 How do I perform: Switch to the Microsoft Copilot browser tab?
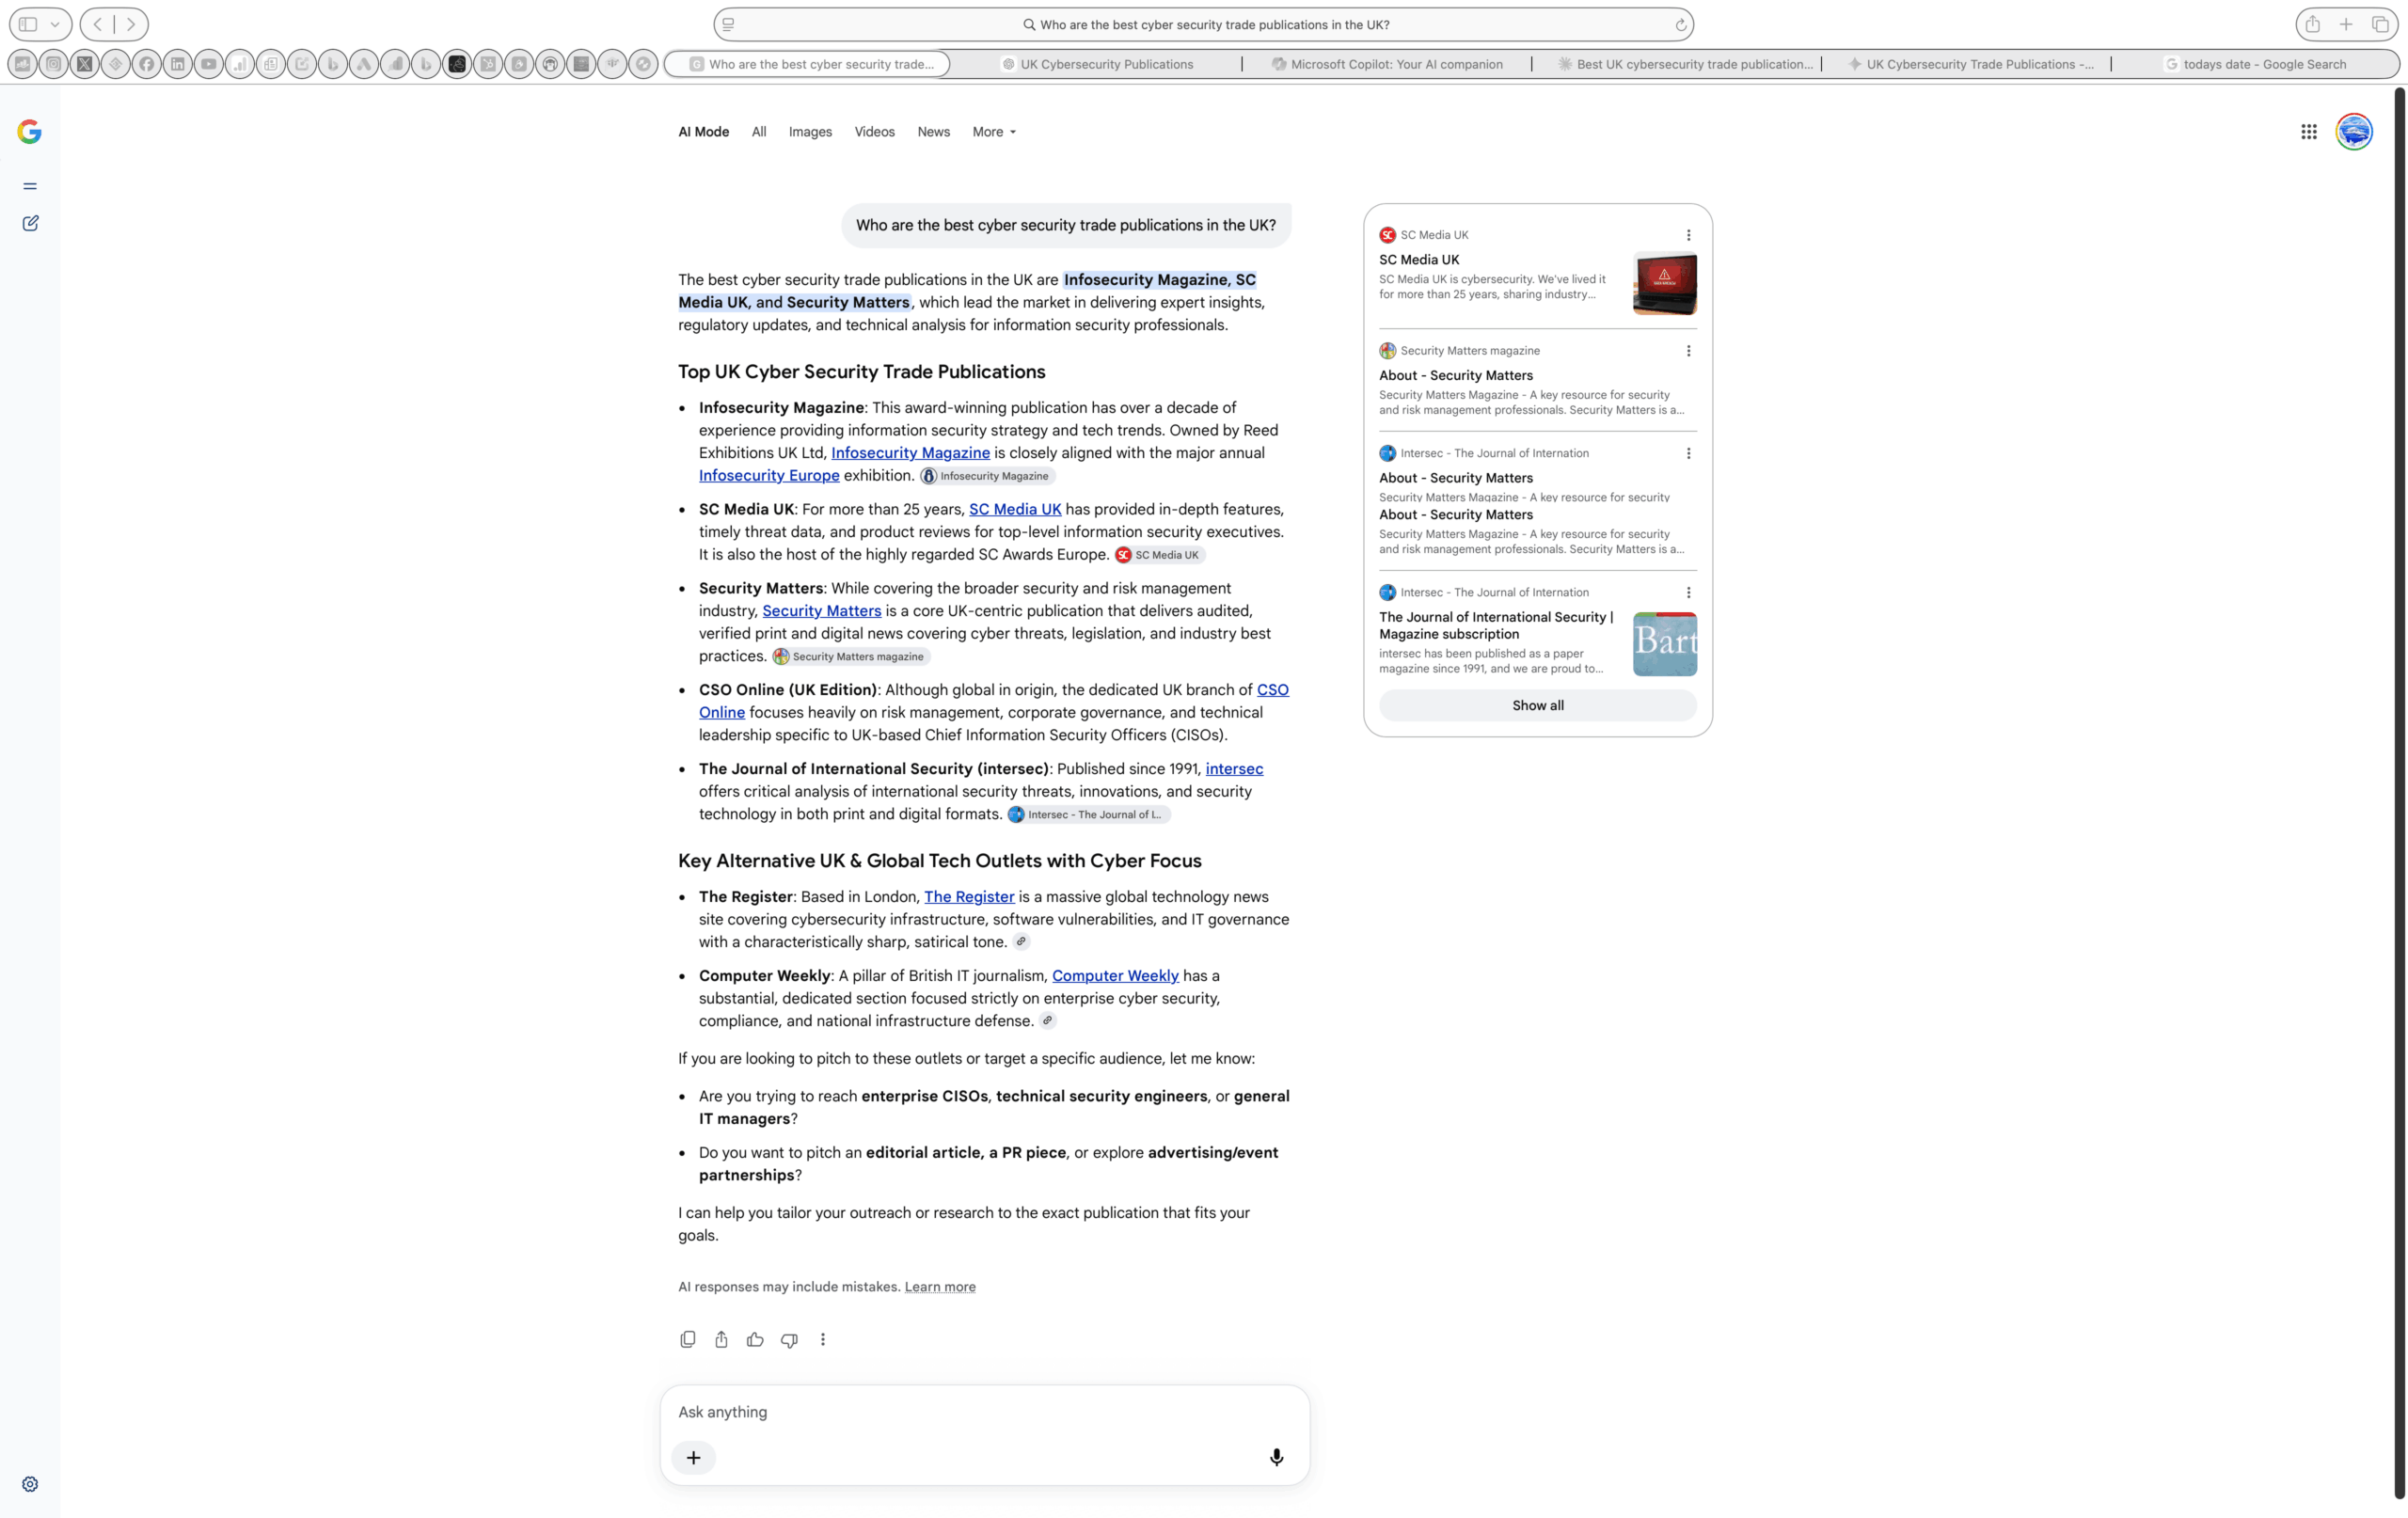pos(1386,64)
